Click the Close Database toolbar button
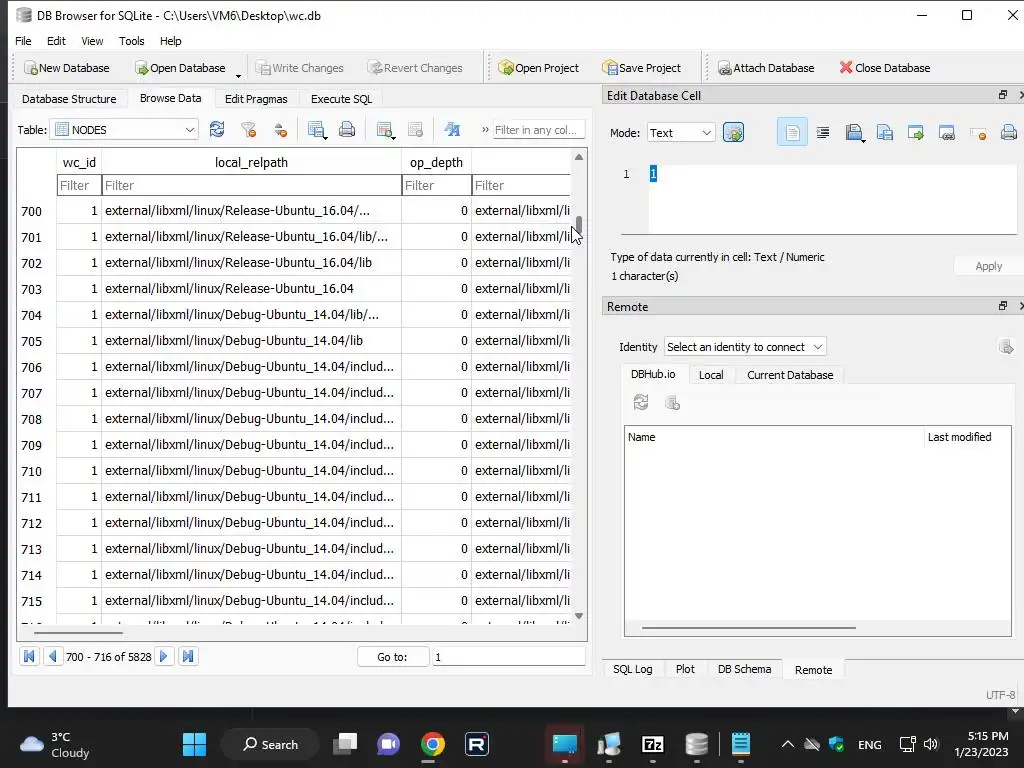 tap(885, 67)
